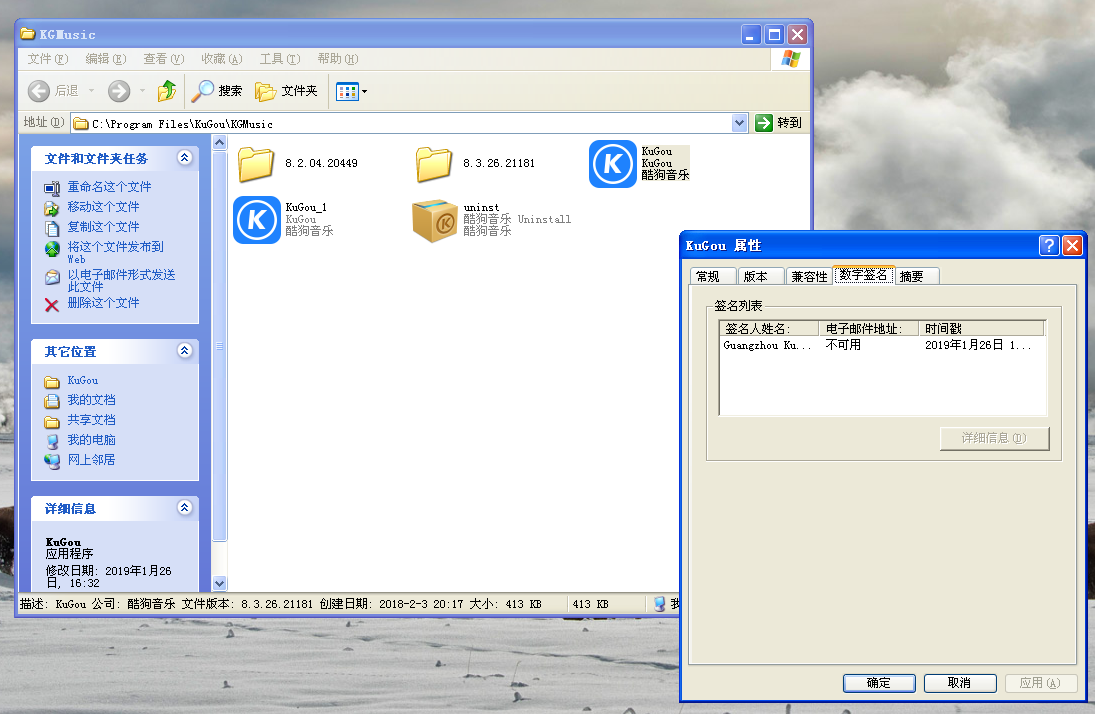The height and width of the screenshot is (714, 1095).
Task: Click 以电子邮件形式发送此文件 link
Action: click(122, 281)
